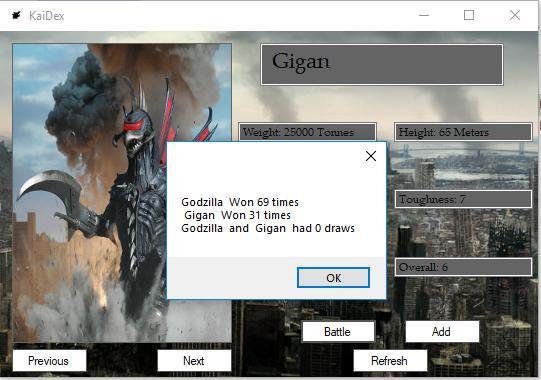Dismiss the battle results dialog with X

click(x=371, y=156)
